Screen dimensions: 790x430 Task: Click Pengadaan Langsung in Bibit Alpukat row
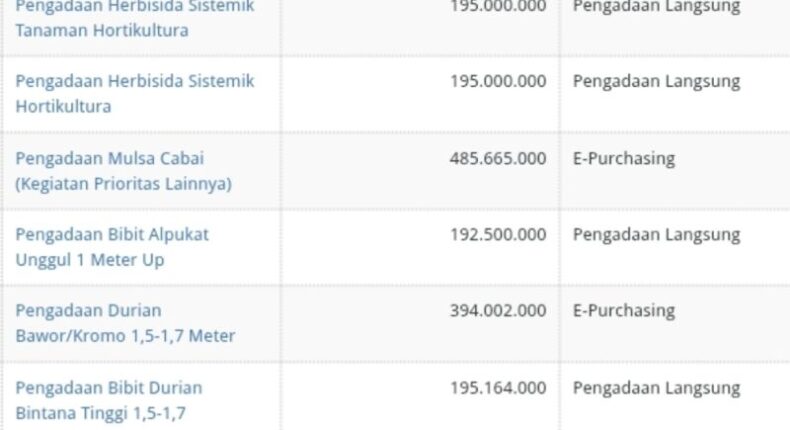[656, 235]
